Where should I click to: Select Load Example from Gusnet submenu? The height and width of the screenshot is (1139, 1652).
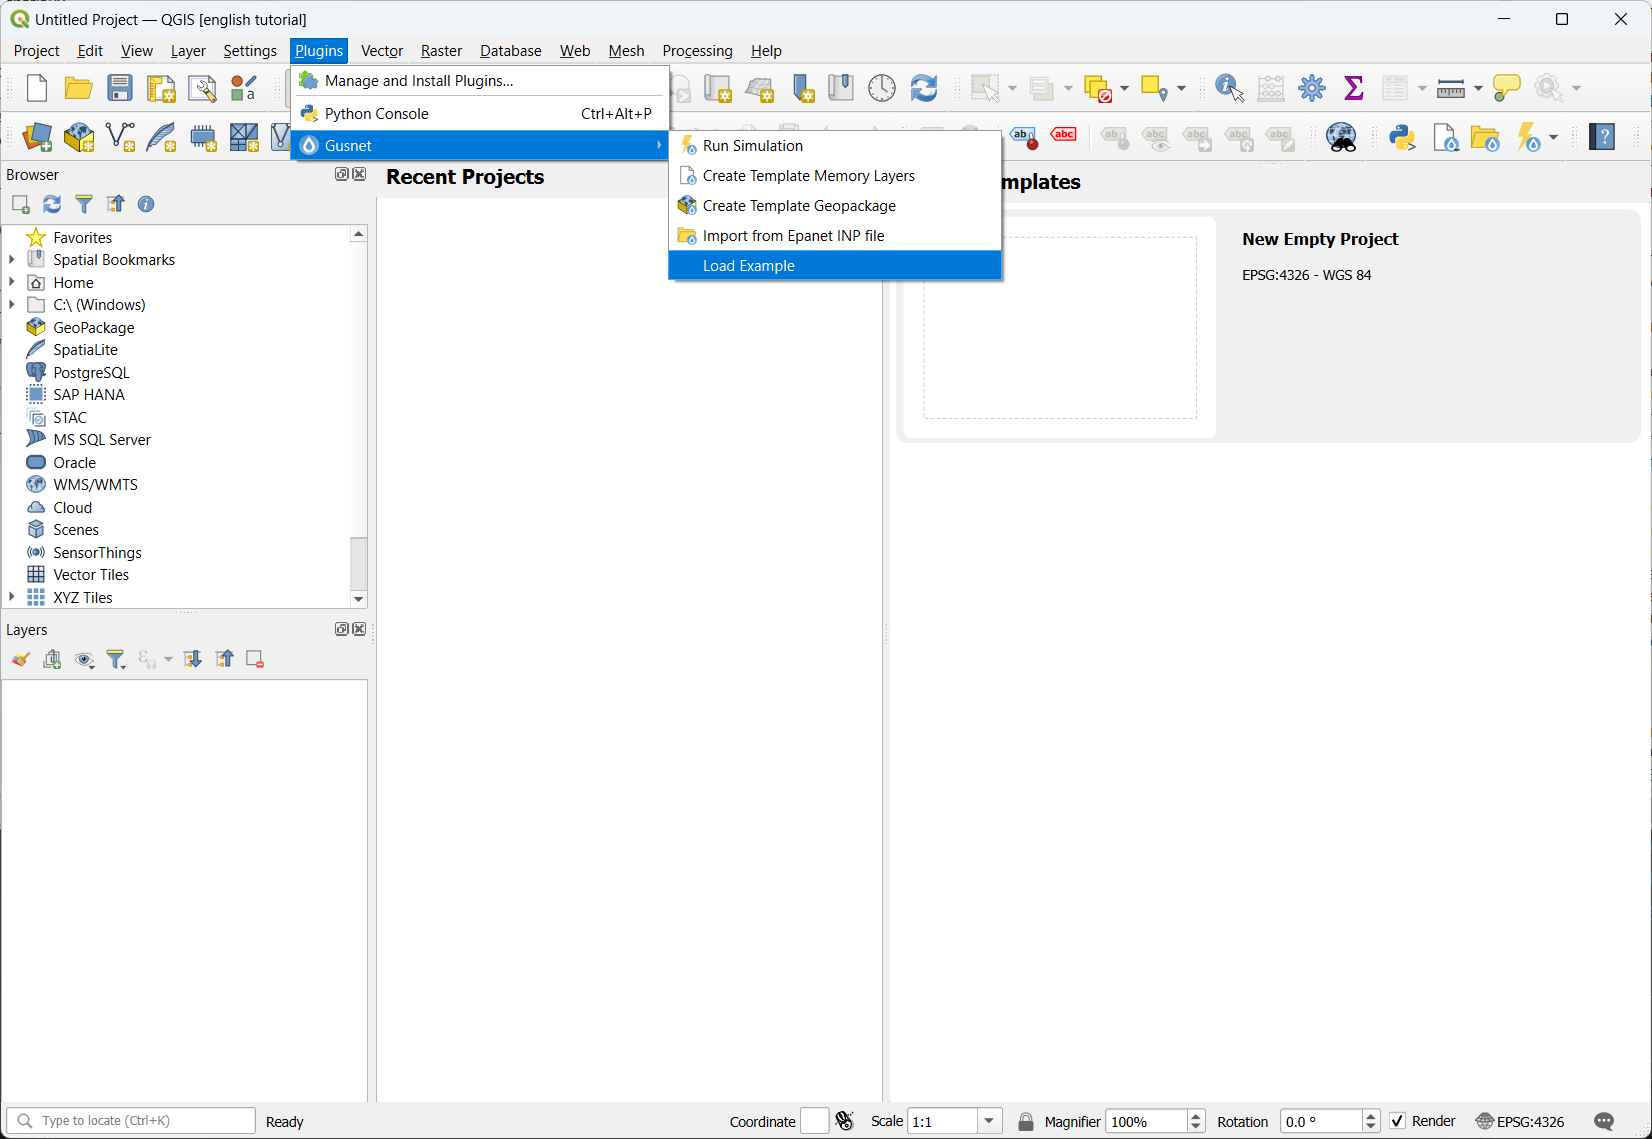tap(748, 266)
